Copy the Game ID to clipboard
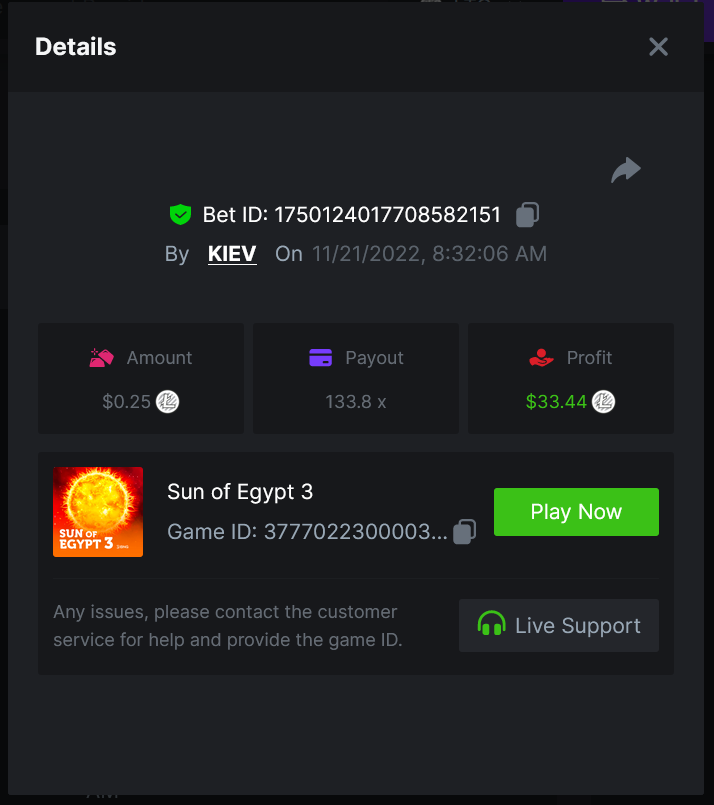The height and width of the screenshot is (805, 714). click(464, 532)
